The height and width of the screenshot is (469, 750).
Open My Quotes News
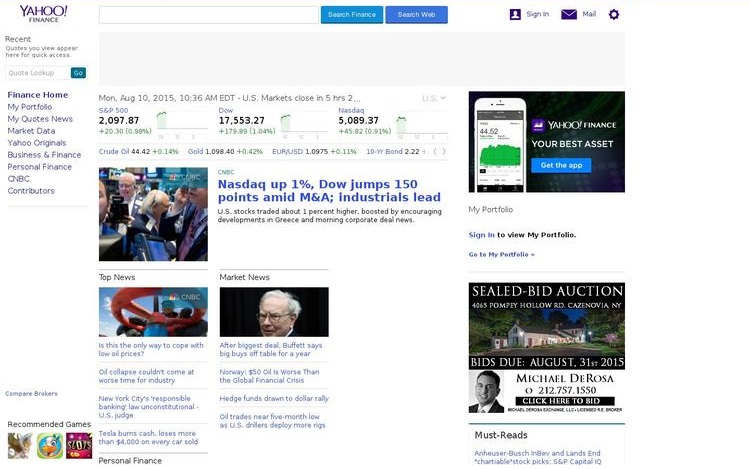pos(40,119)
